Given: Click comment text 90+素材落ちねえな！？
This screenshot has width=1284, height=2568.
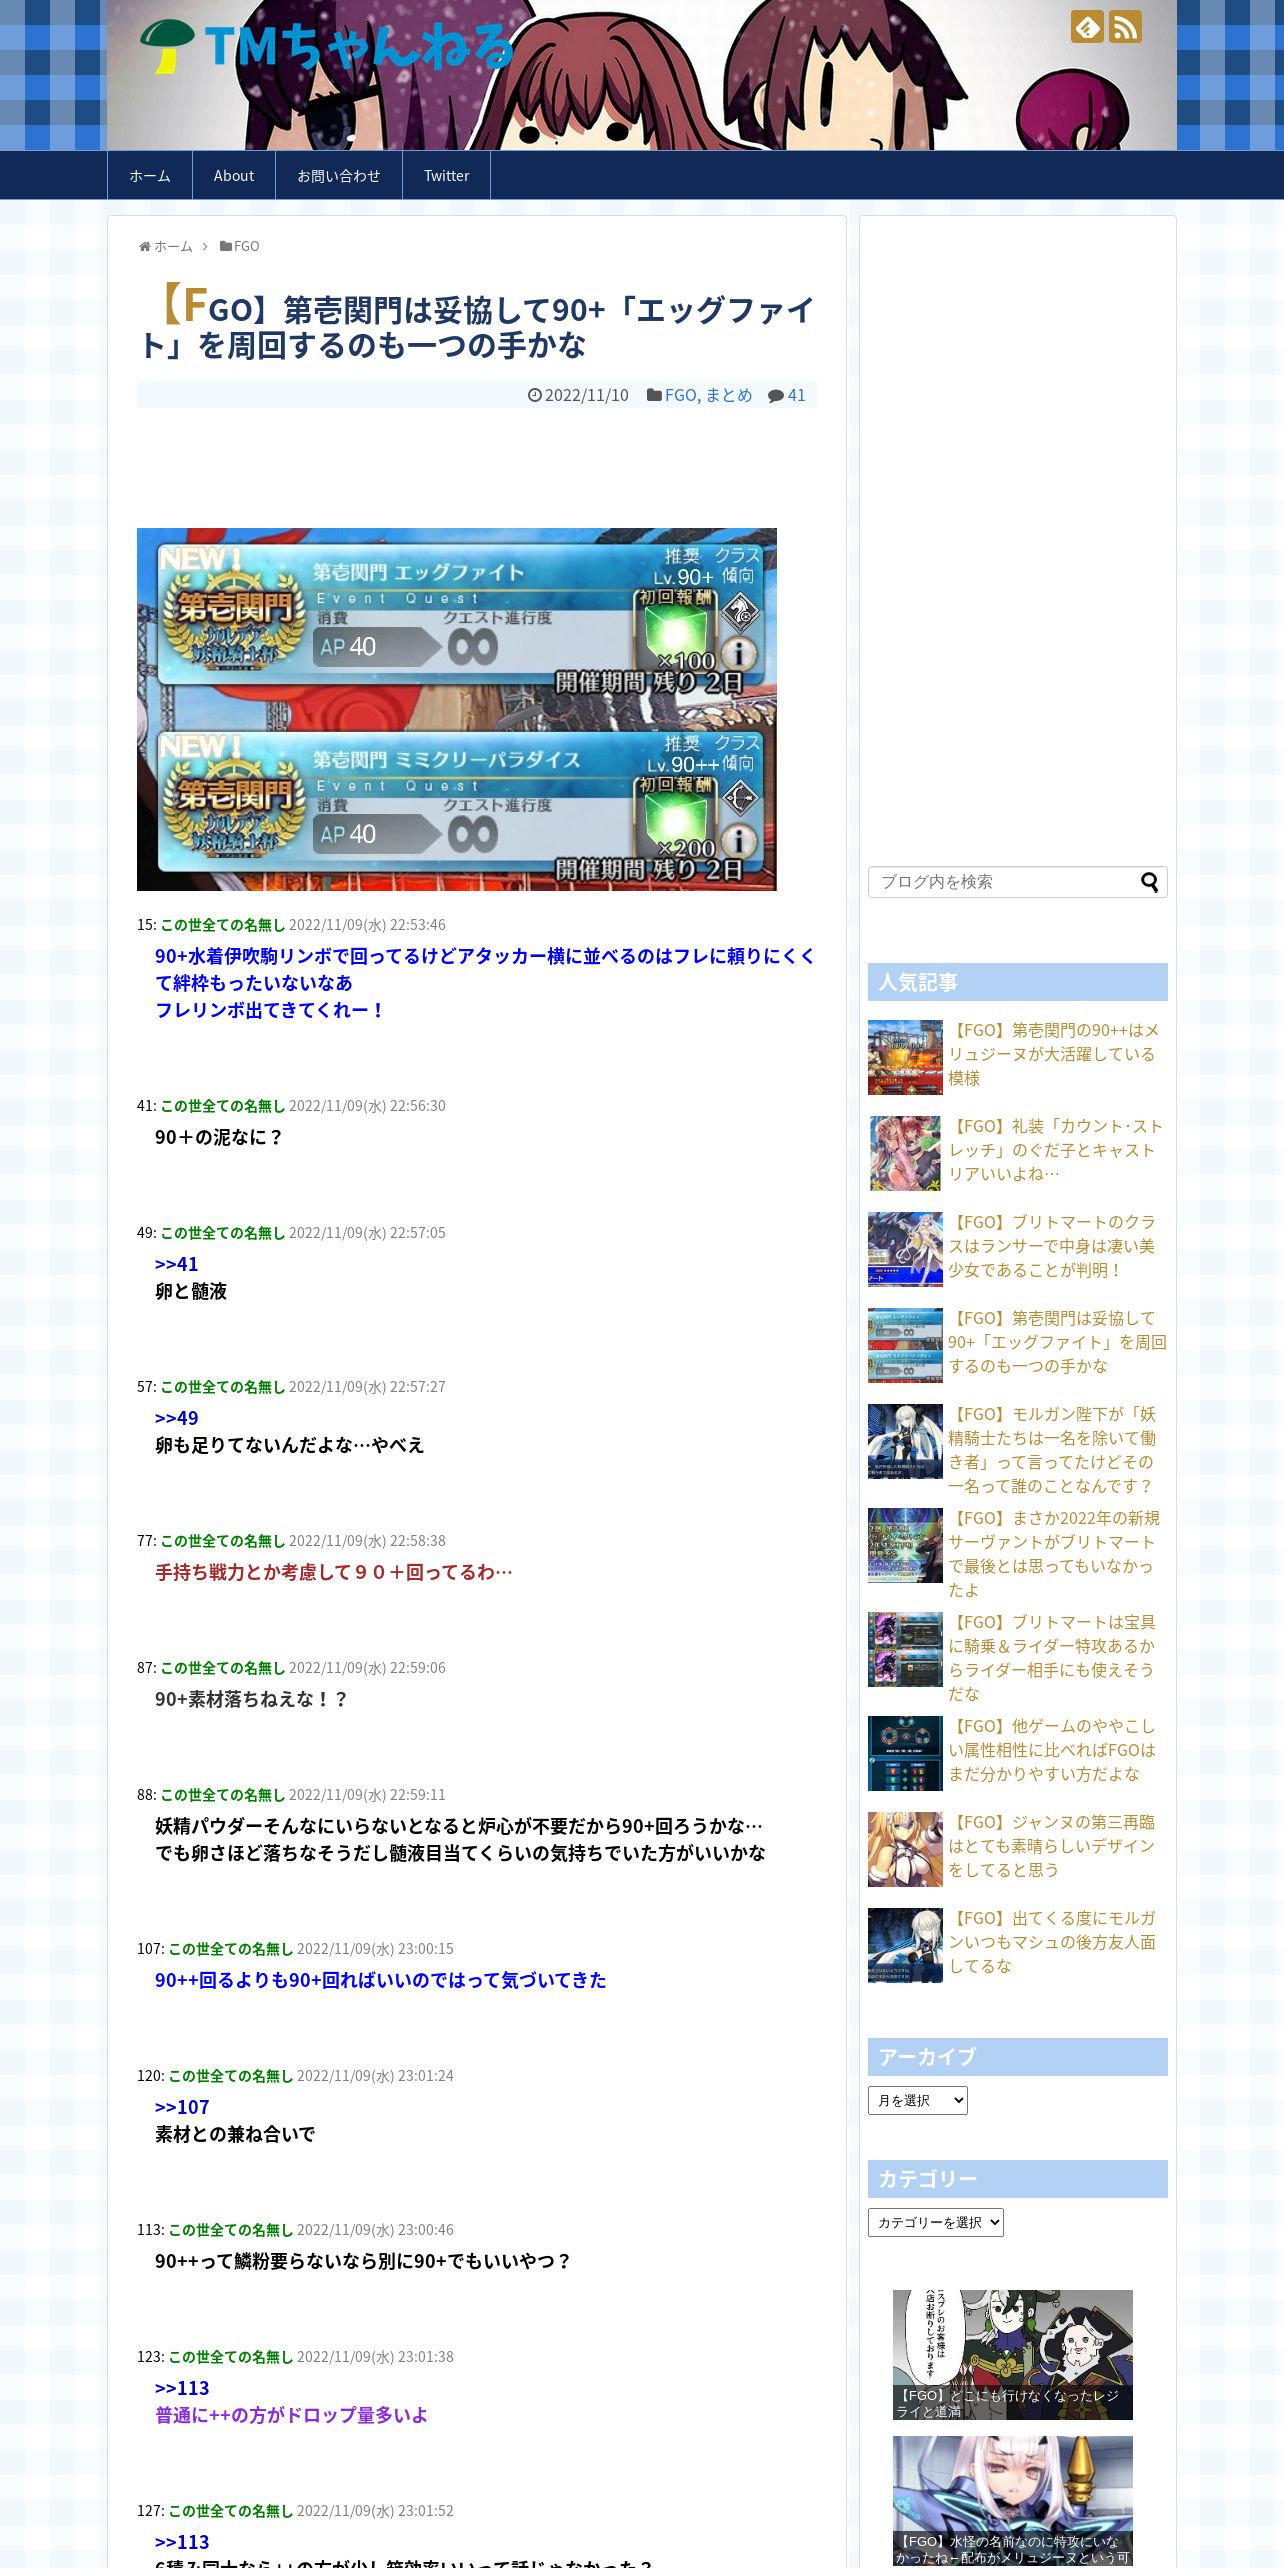Looking at the screenshot, I should 252,1699.
